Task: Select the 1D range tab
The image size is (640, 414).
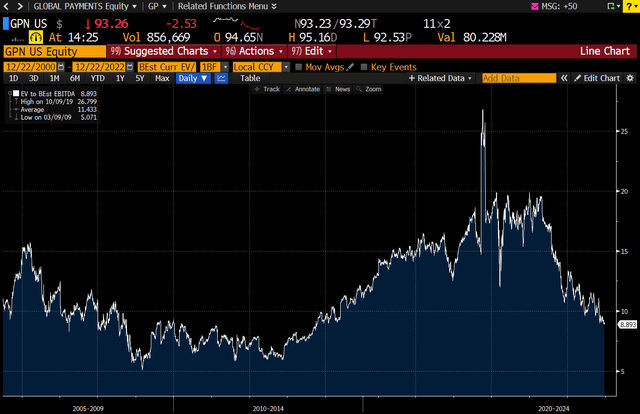Action: pos(13,78)
